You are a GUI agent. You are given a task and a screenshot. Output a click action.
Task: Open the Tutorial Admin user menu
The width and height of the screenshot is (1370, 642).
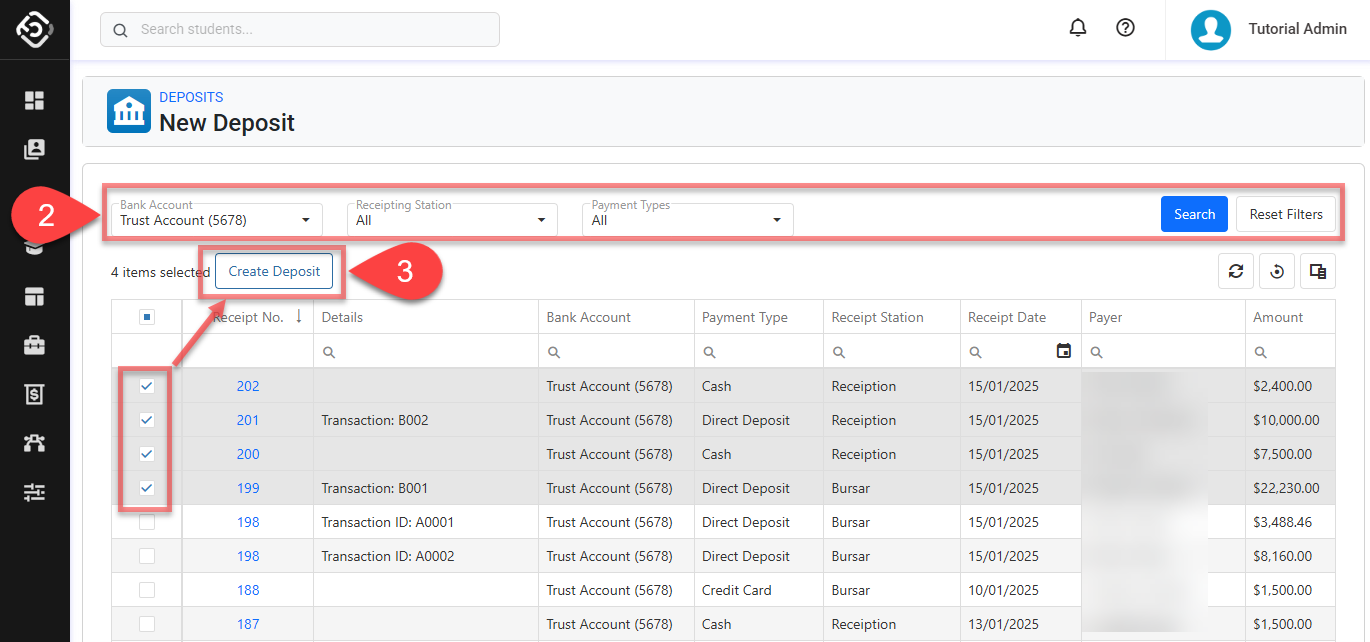tap(1269, 29)
